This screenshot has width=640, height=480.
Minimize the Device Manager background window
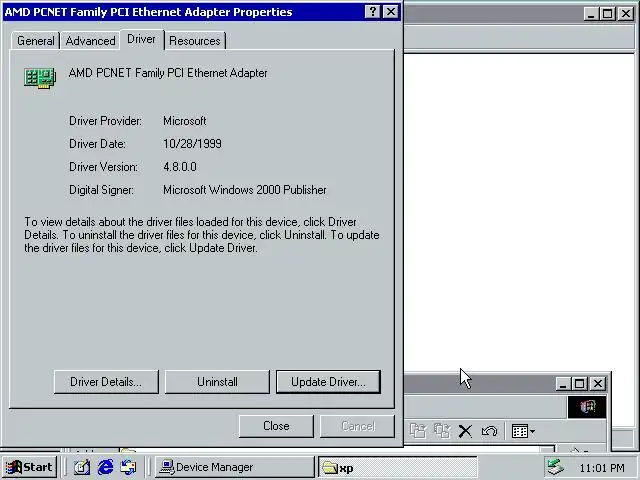tap(591, 14)
